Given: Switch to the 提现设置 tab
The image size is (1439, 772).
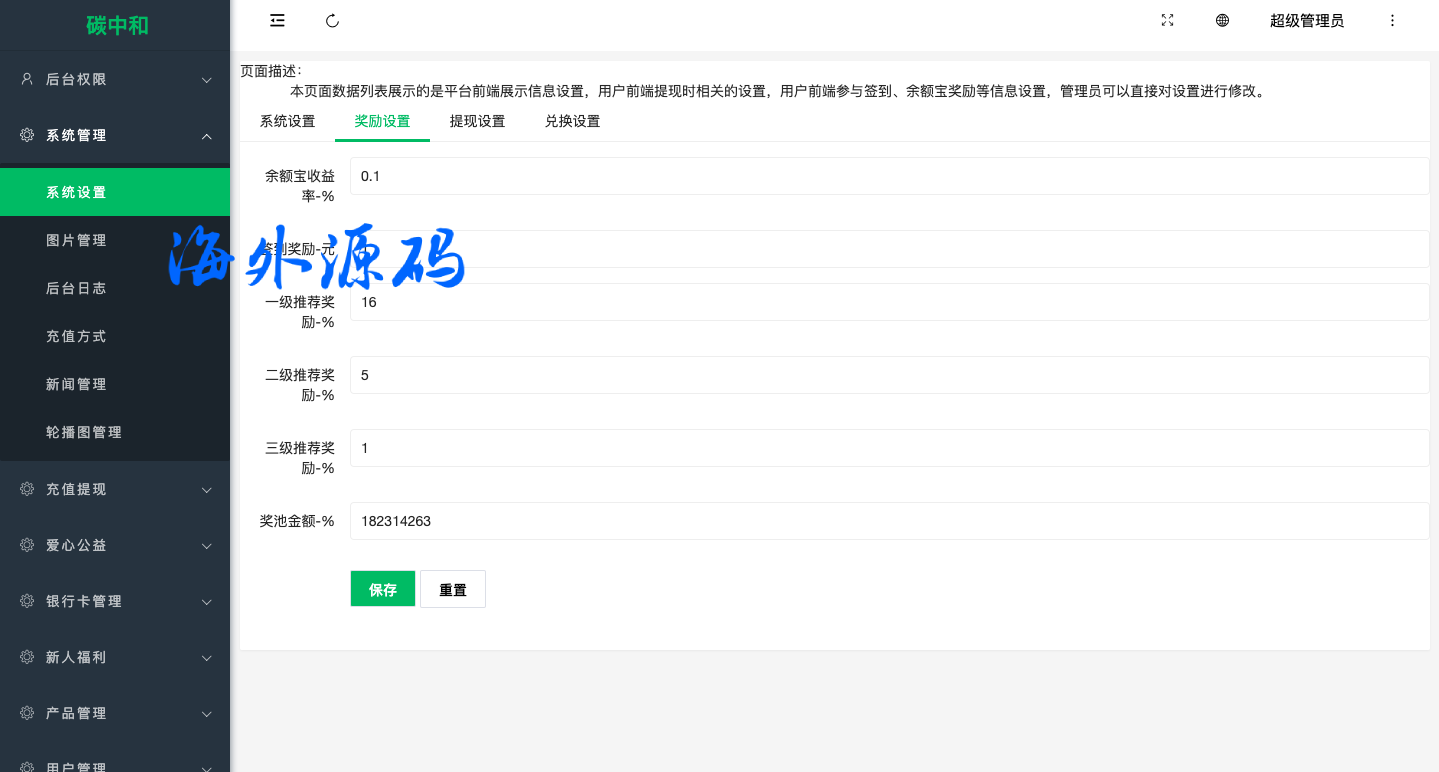Looking at the screenshot, I should [477, 122].
